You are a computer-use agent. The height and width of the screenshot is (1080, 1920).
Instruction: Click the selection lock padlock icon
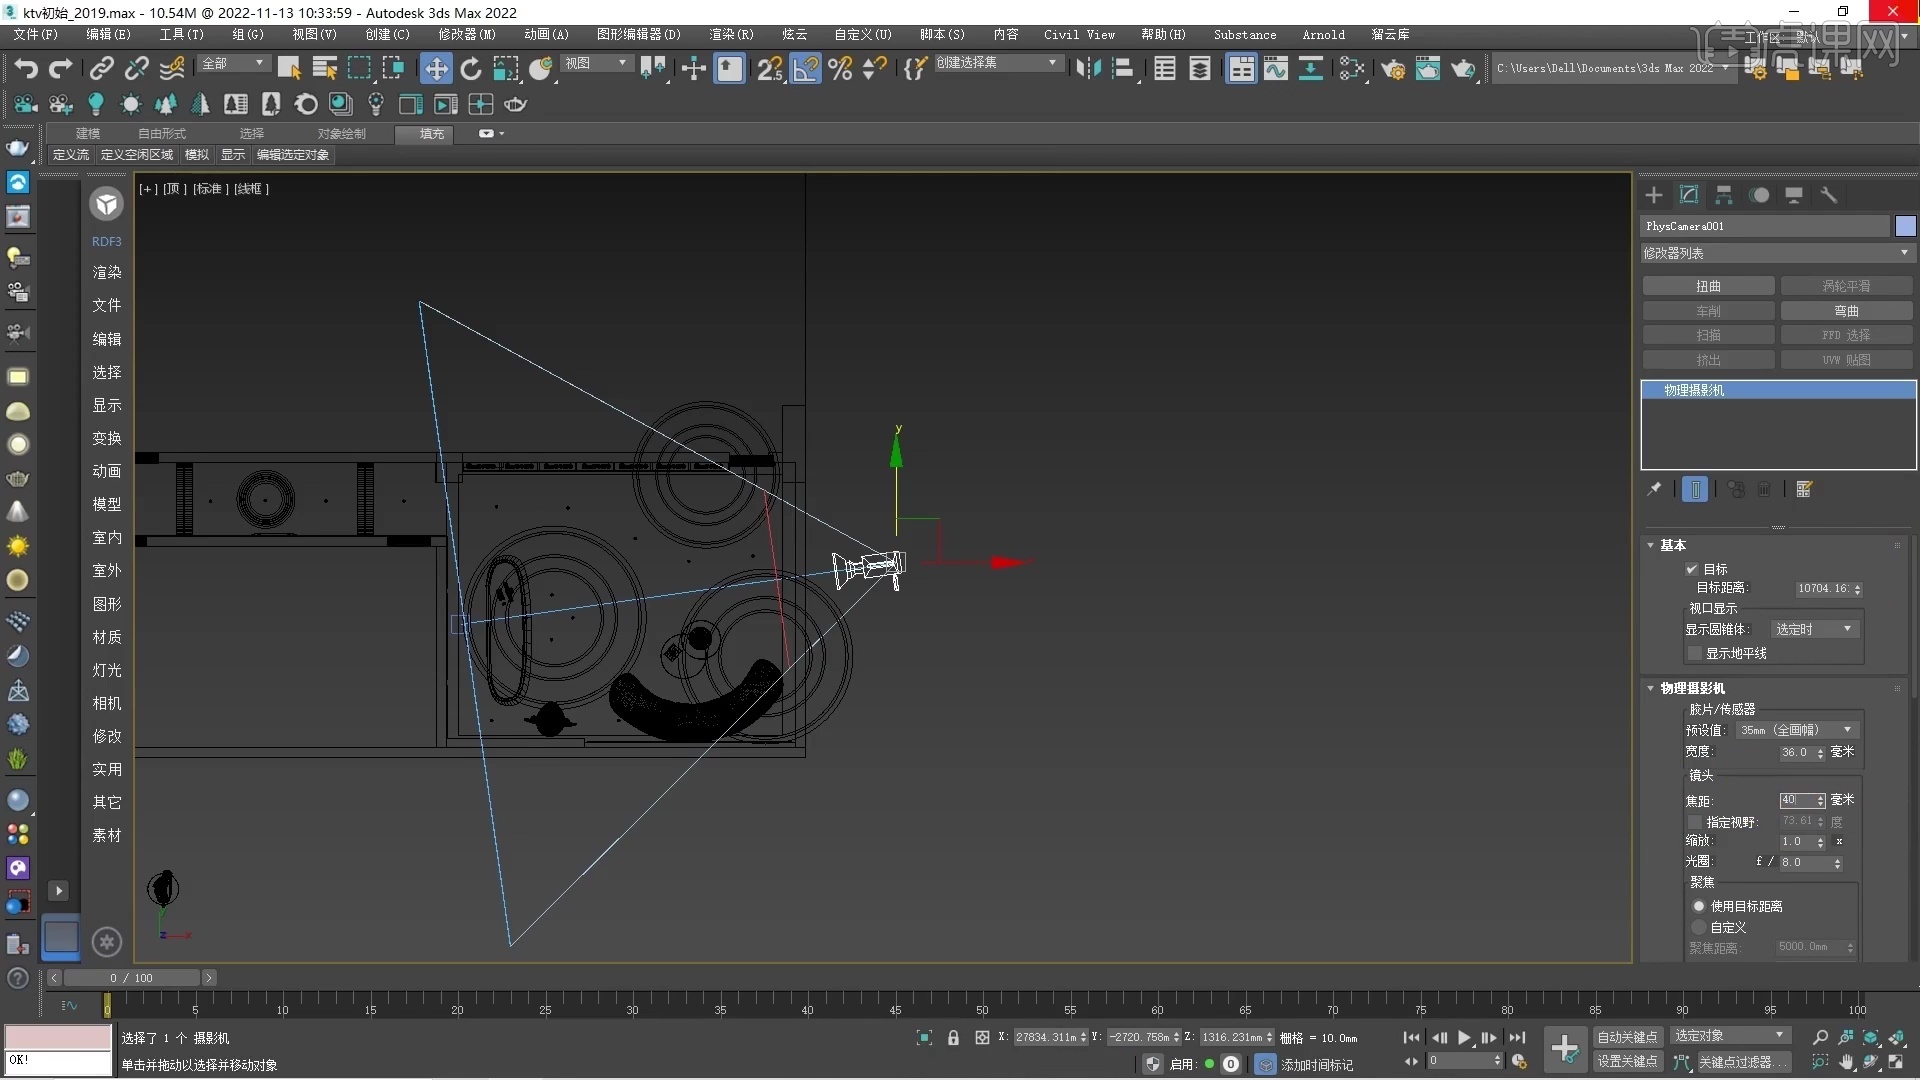pyautogui.click(x=953, y=1038)
